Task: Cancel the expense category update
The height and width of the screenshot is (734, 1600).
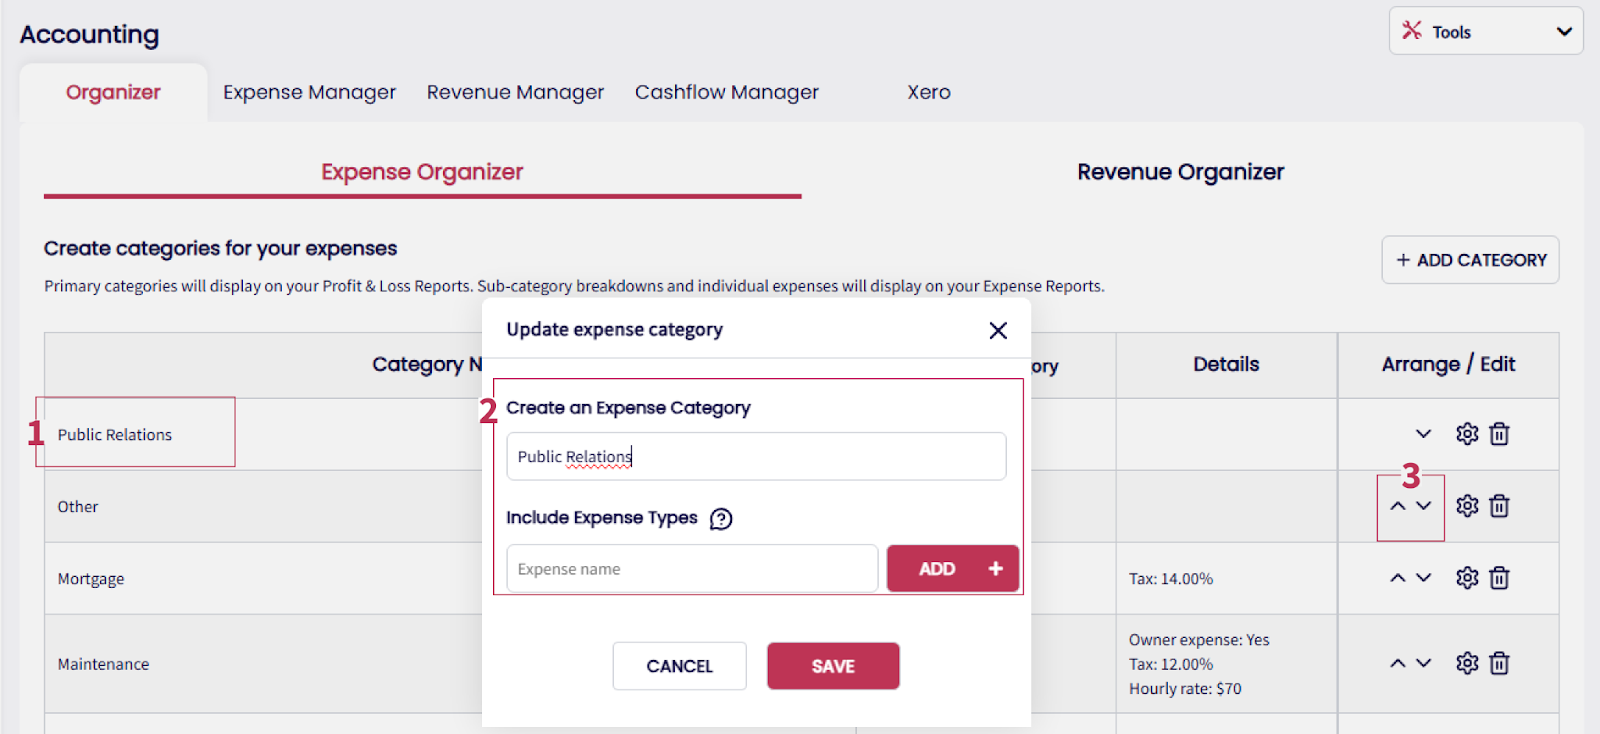Action: click(x=679, y=666)
